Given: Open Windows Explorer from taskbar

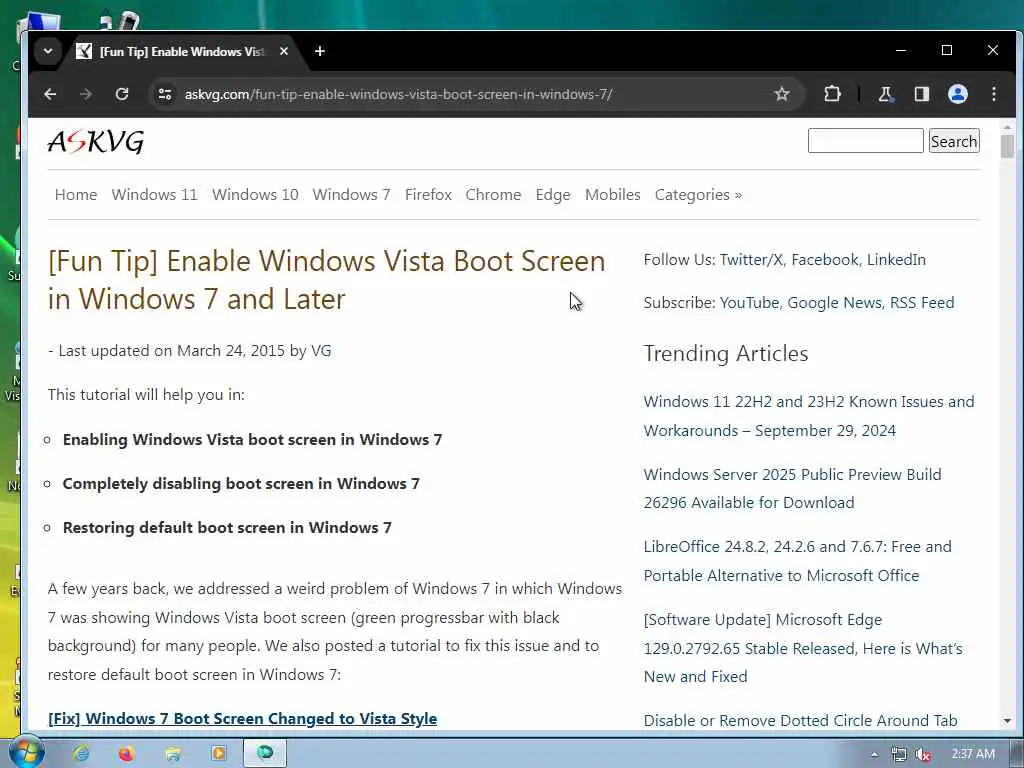Looking at the screenshot, I should coord(173,754).
